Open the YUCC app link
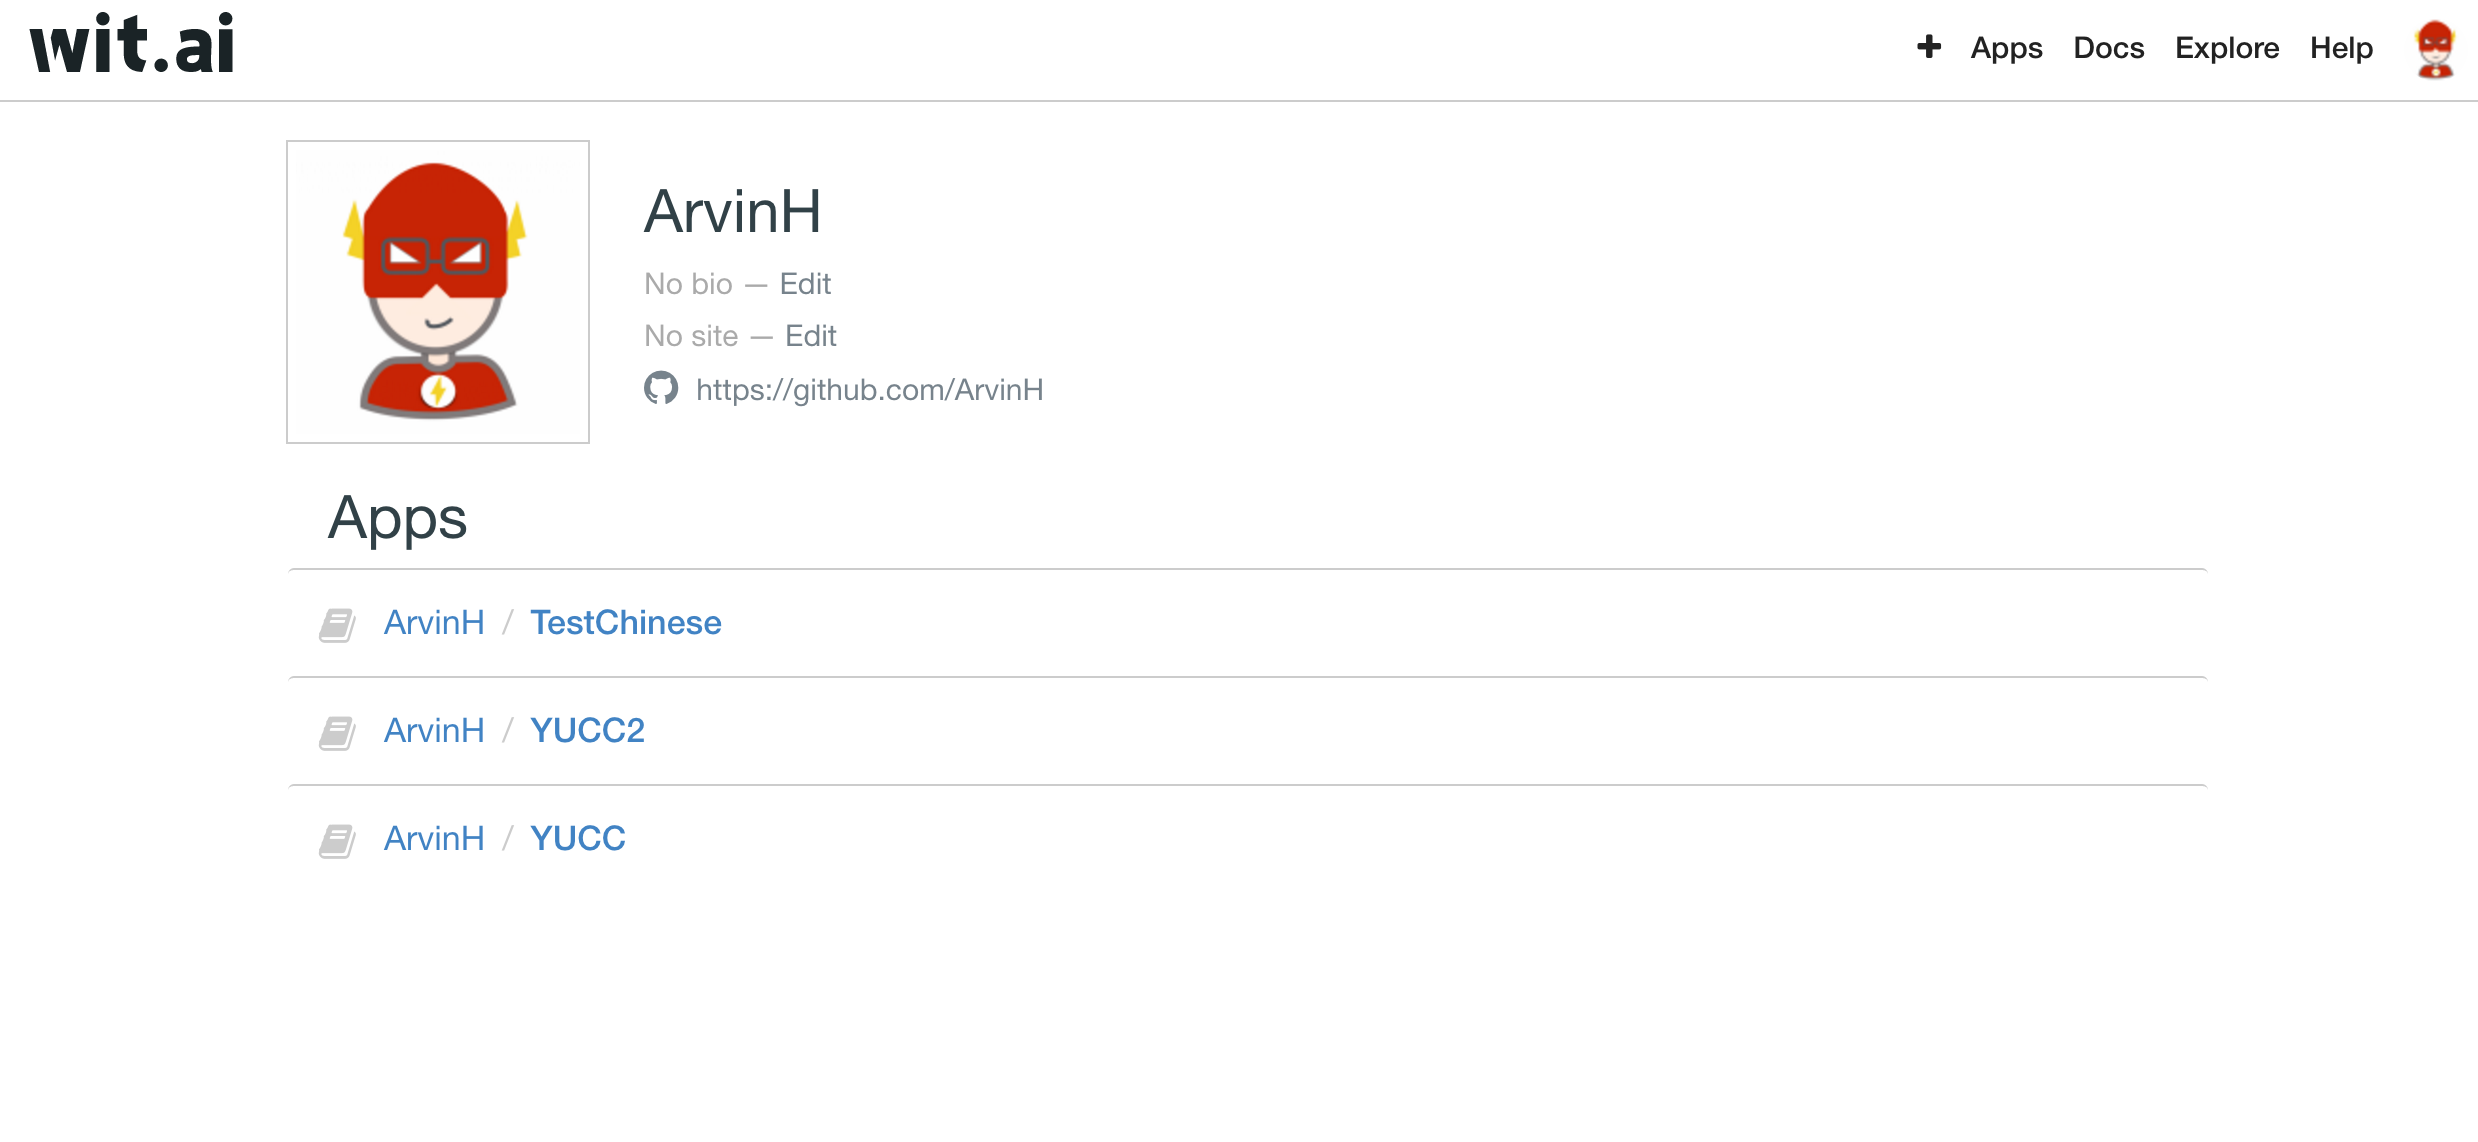 pos(577,836)
